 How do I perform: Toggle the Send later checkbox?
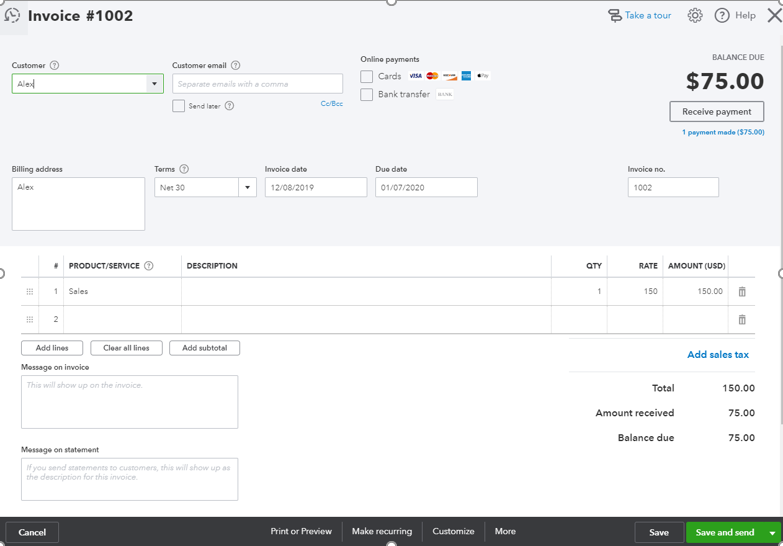[x=178, y=105]
